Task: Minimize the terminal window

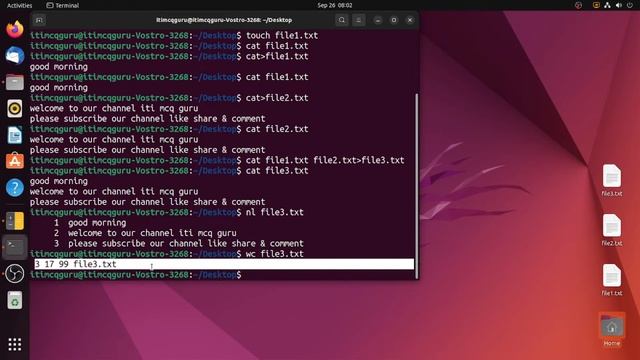Action: tap(378, 20)
